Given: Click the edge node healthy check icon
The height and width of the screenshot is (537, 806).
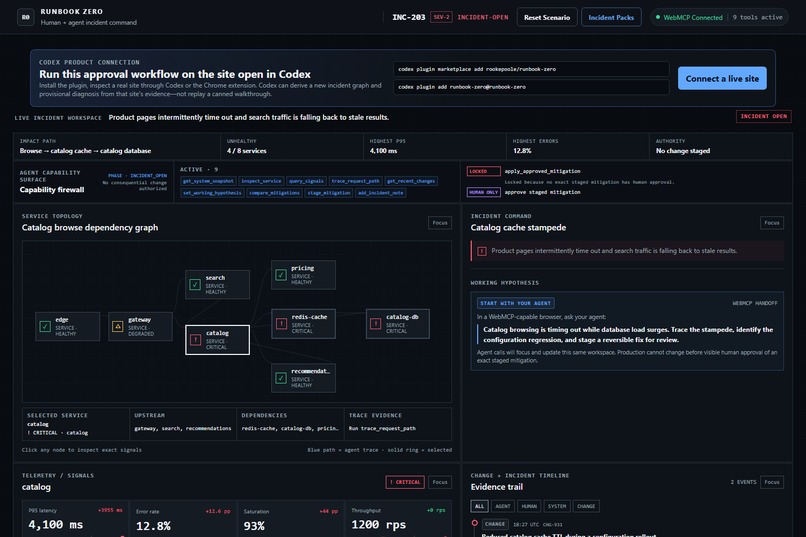Looking at the screenshot, I should pos(45,326).
